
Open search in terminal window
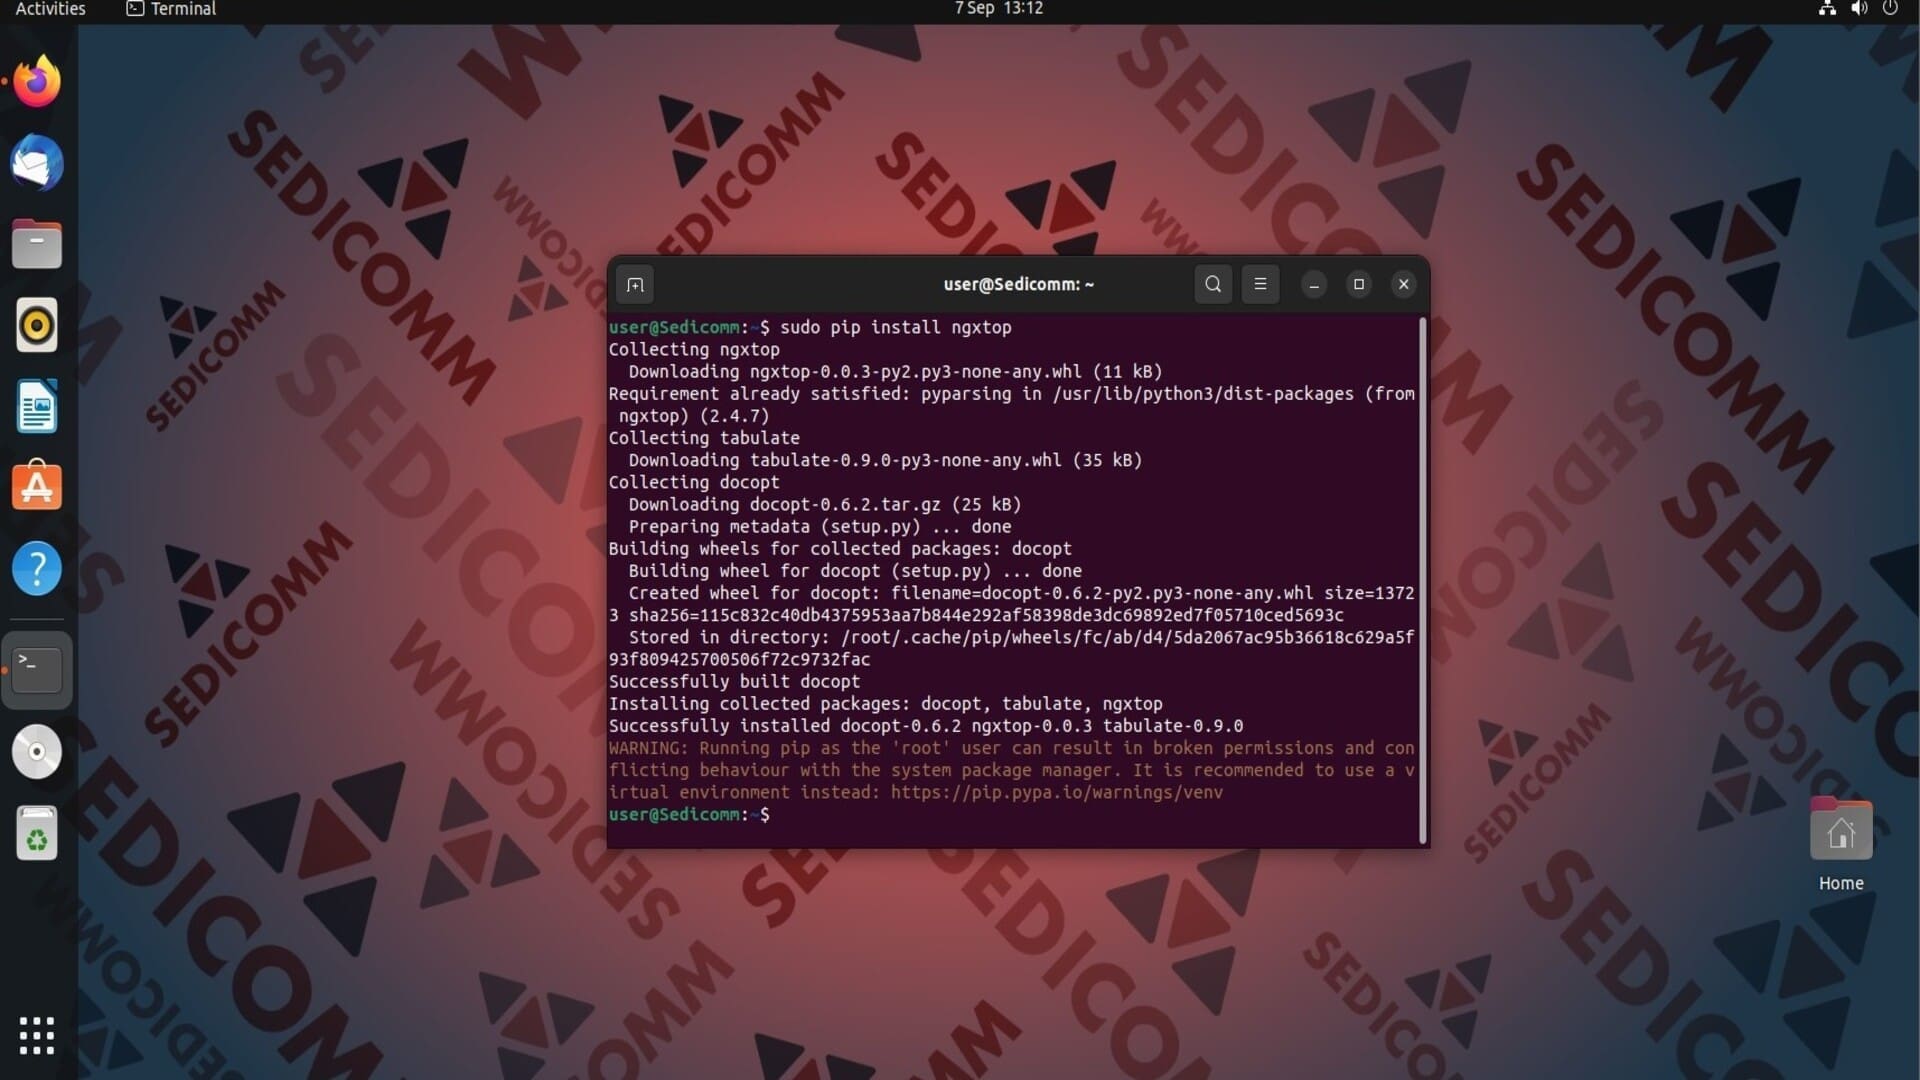[1213, 284]
